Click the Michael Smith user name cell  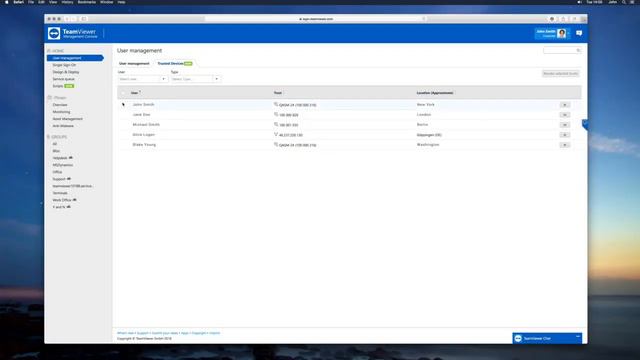[x=146, y=124]
